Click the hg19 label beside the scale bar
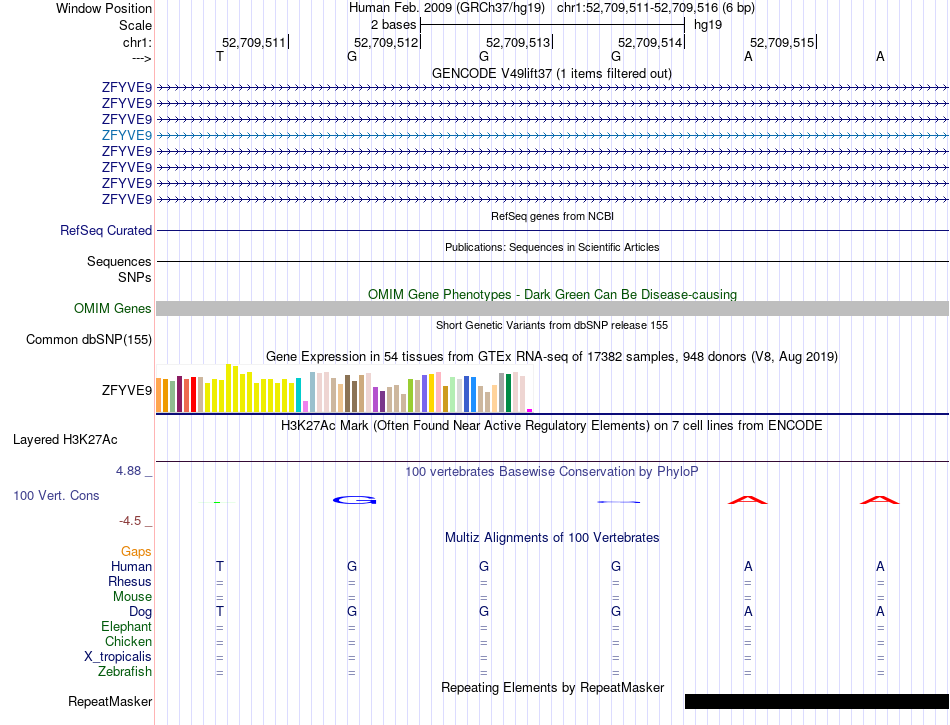This screenshot has height=725, width=950. pos(708,25)
